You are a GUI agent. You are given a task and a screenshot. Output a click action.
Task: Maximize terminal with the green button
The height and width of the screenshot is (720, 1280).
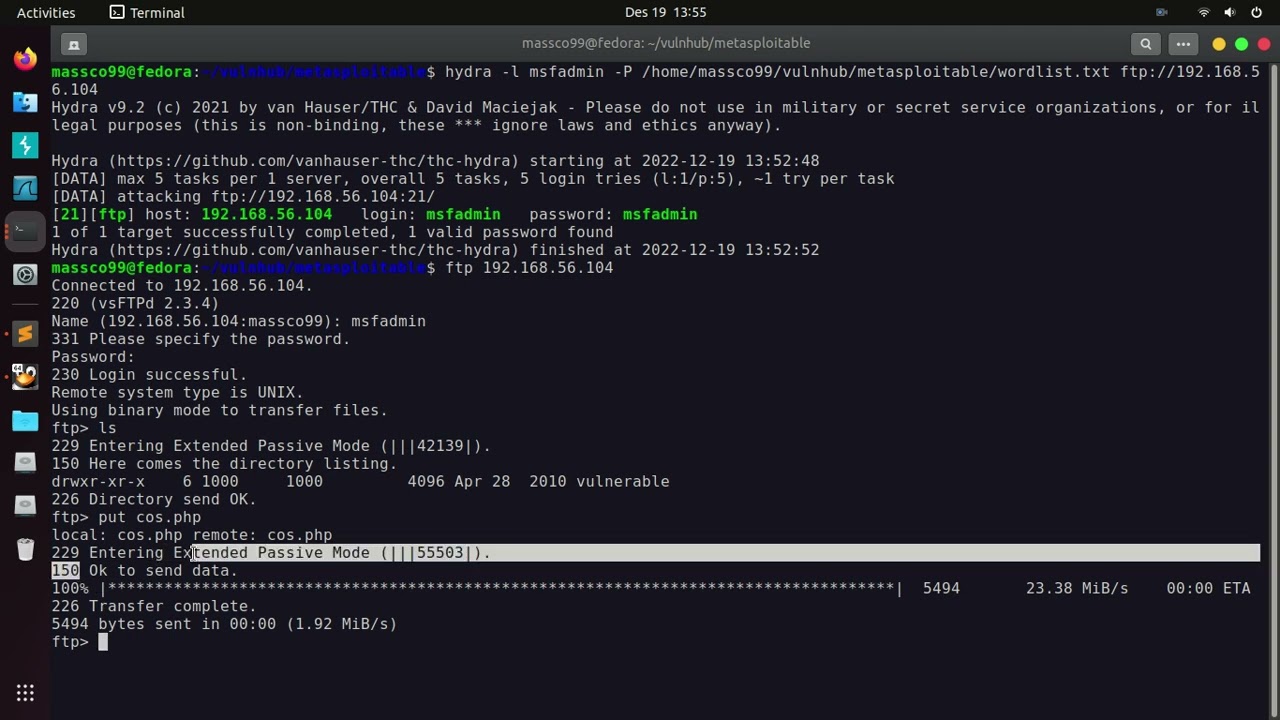pos(1241,44)
